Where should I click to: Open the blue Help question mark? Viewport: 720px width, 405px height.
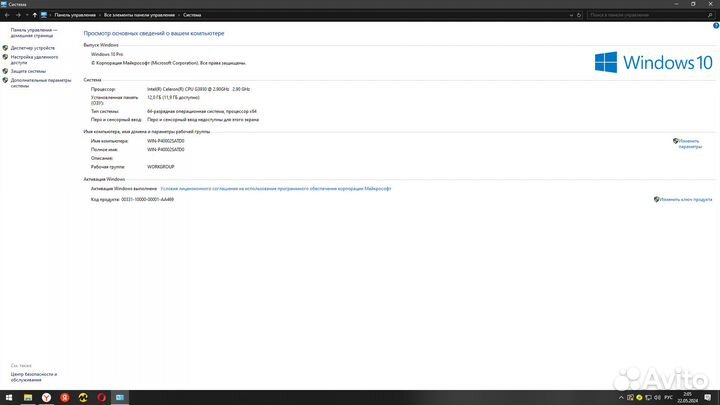716,26
